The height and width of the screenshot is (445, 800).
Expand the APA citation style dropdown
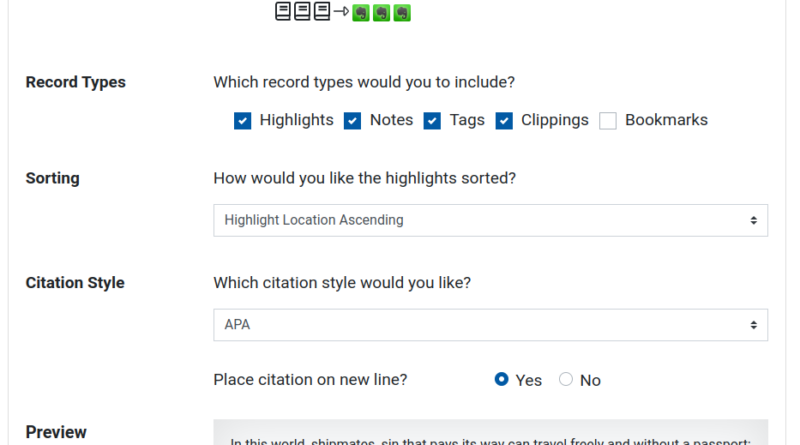point(490,325)
